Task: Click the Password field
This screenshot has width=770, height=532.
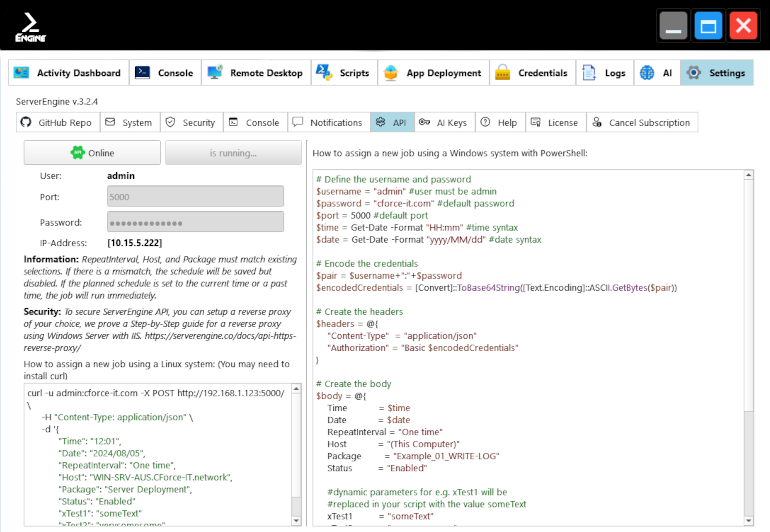Action: tap(195, 222)
